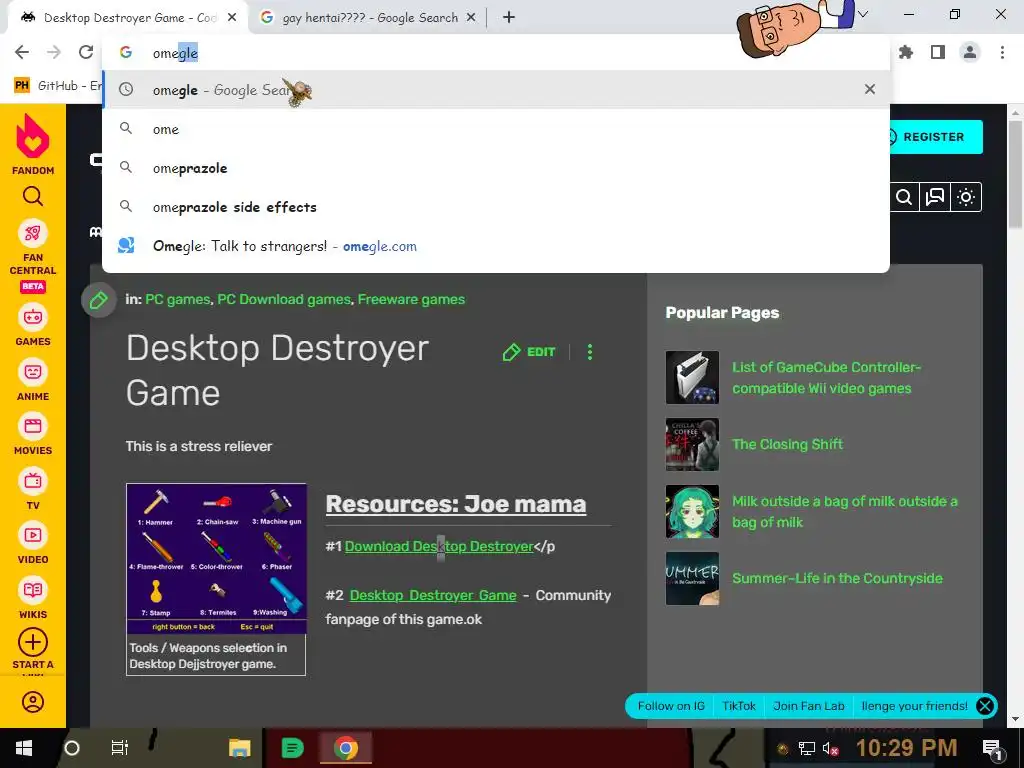Switch to the Desktop Destroyer Game tab

(x=127, y=18)
